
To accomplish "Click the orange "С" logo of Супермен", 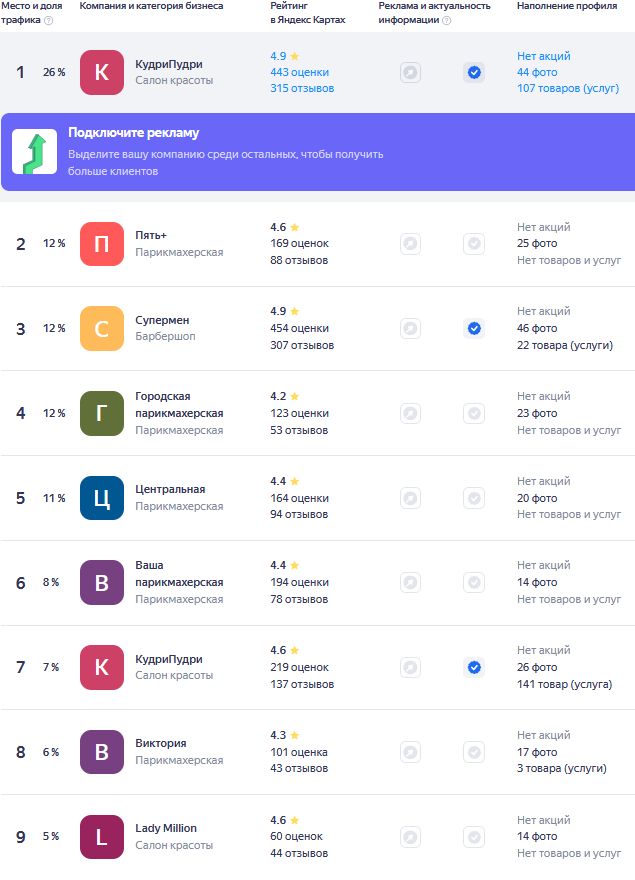I will (102, 328).
